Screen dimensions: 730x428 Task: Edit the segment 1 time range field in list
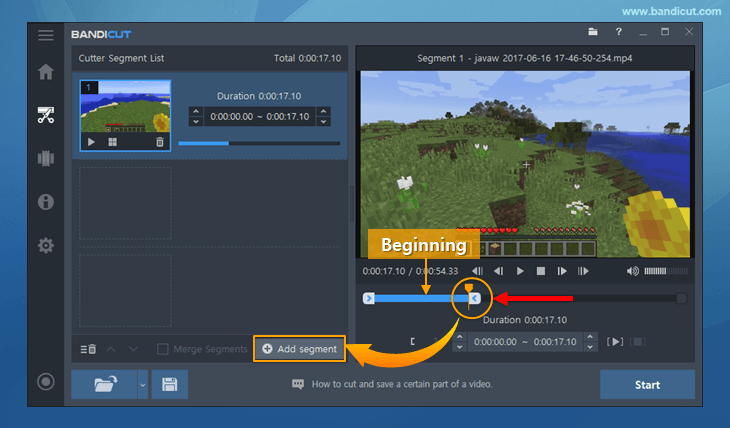point(260,116)
